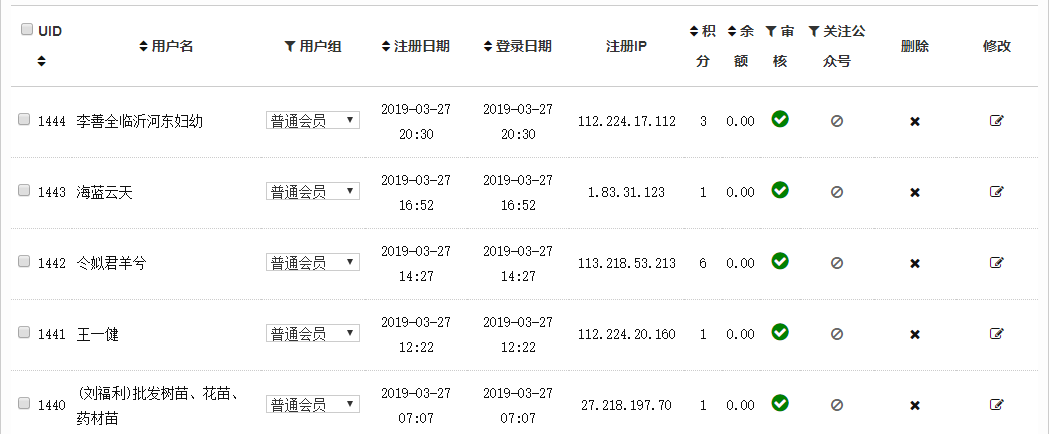The height and width of the screenshot is (434, 1049).
Task: Click the green audit checkmark for user 1442
Action: point(780,261)
